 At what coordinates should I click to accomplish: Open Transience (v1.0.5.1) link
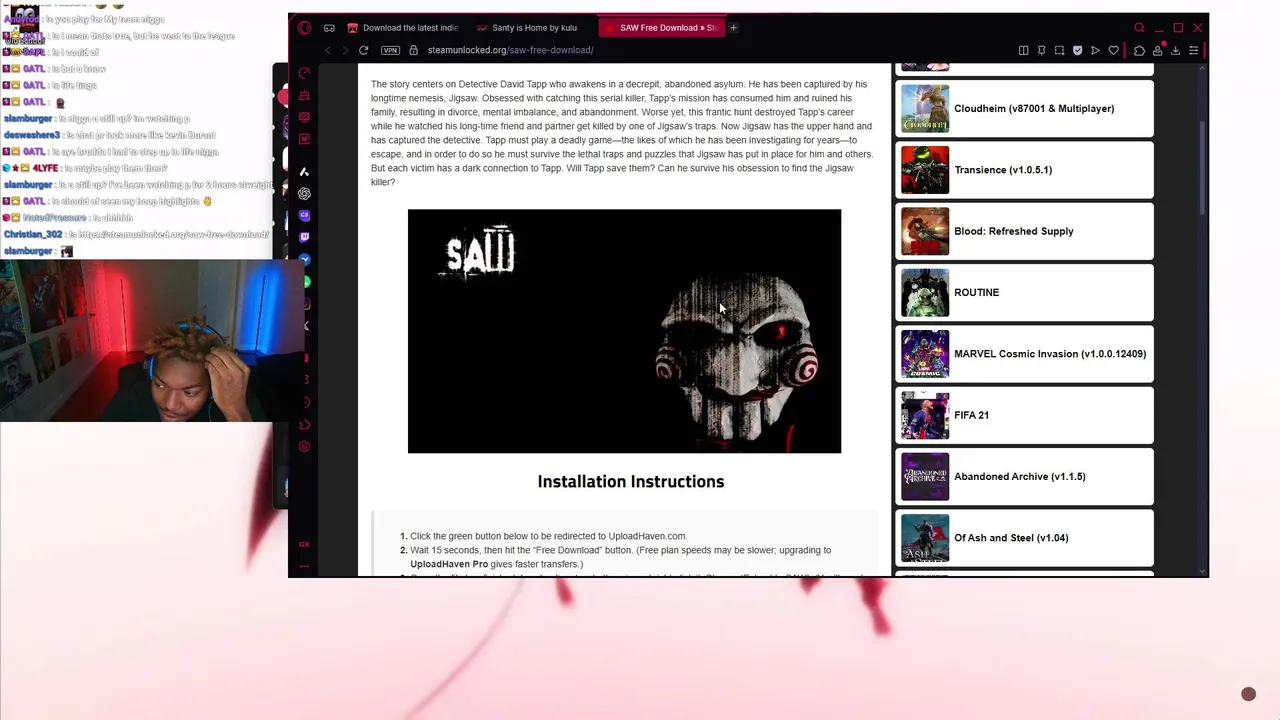tap(1003, 170)
